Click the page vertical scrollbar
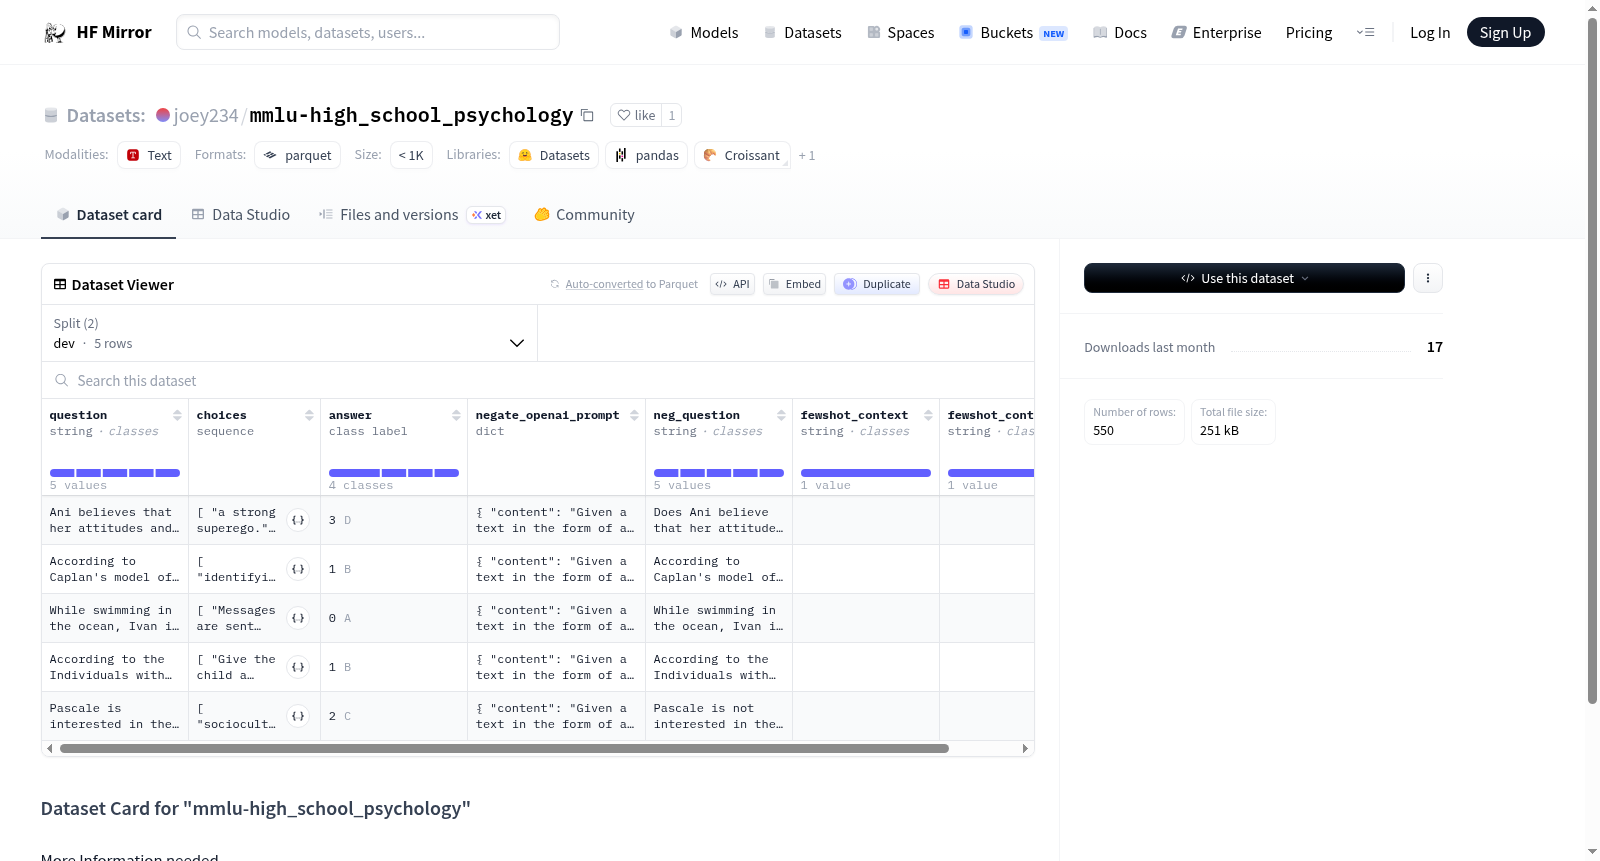The image size is (1600, 861). pos(1592,360)
